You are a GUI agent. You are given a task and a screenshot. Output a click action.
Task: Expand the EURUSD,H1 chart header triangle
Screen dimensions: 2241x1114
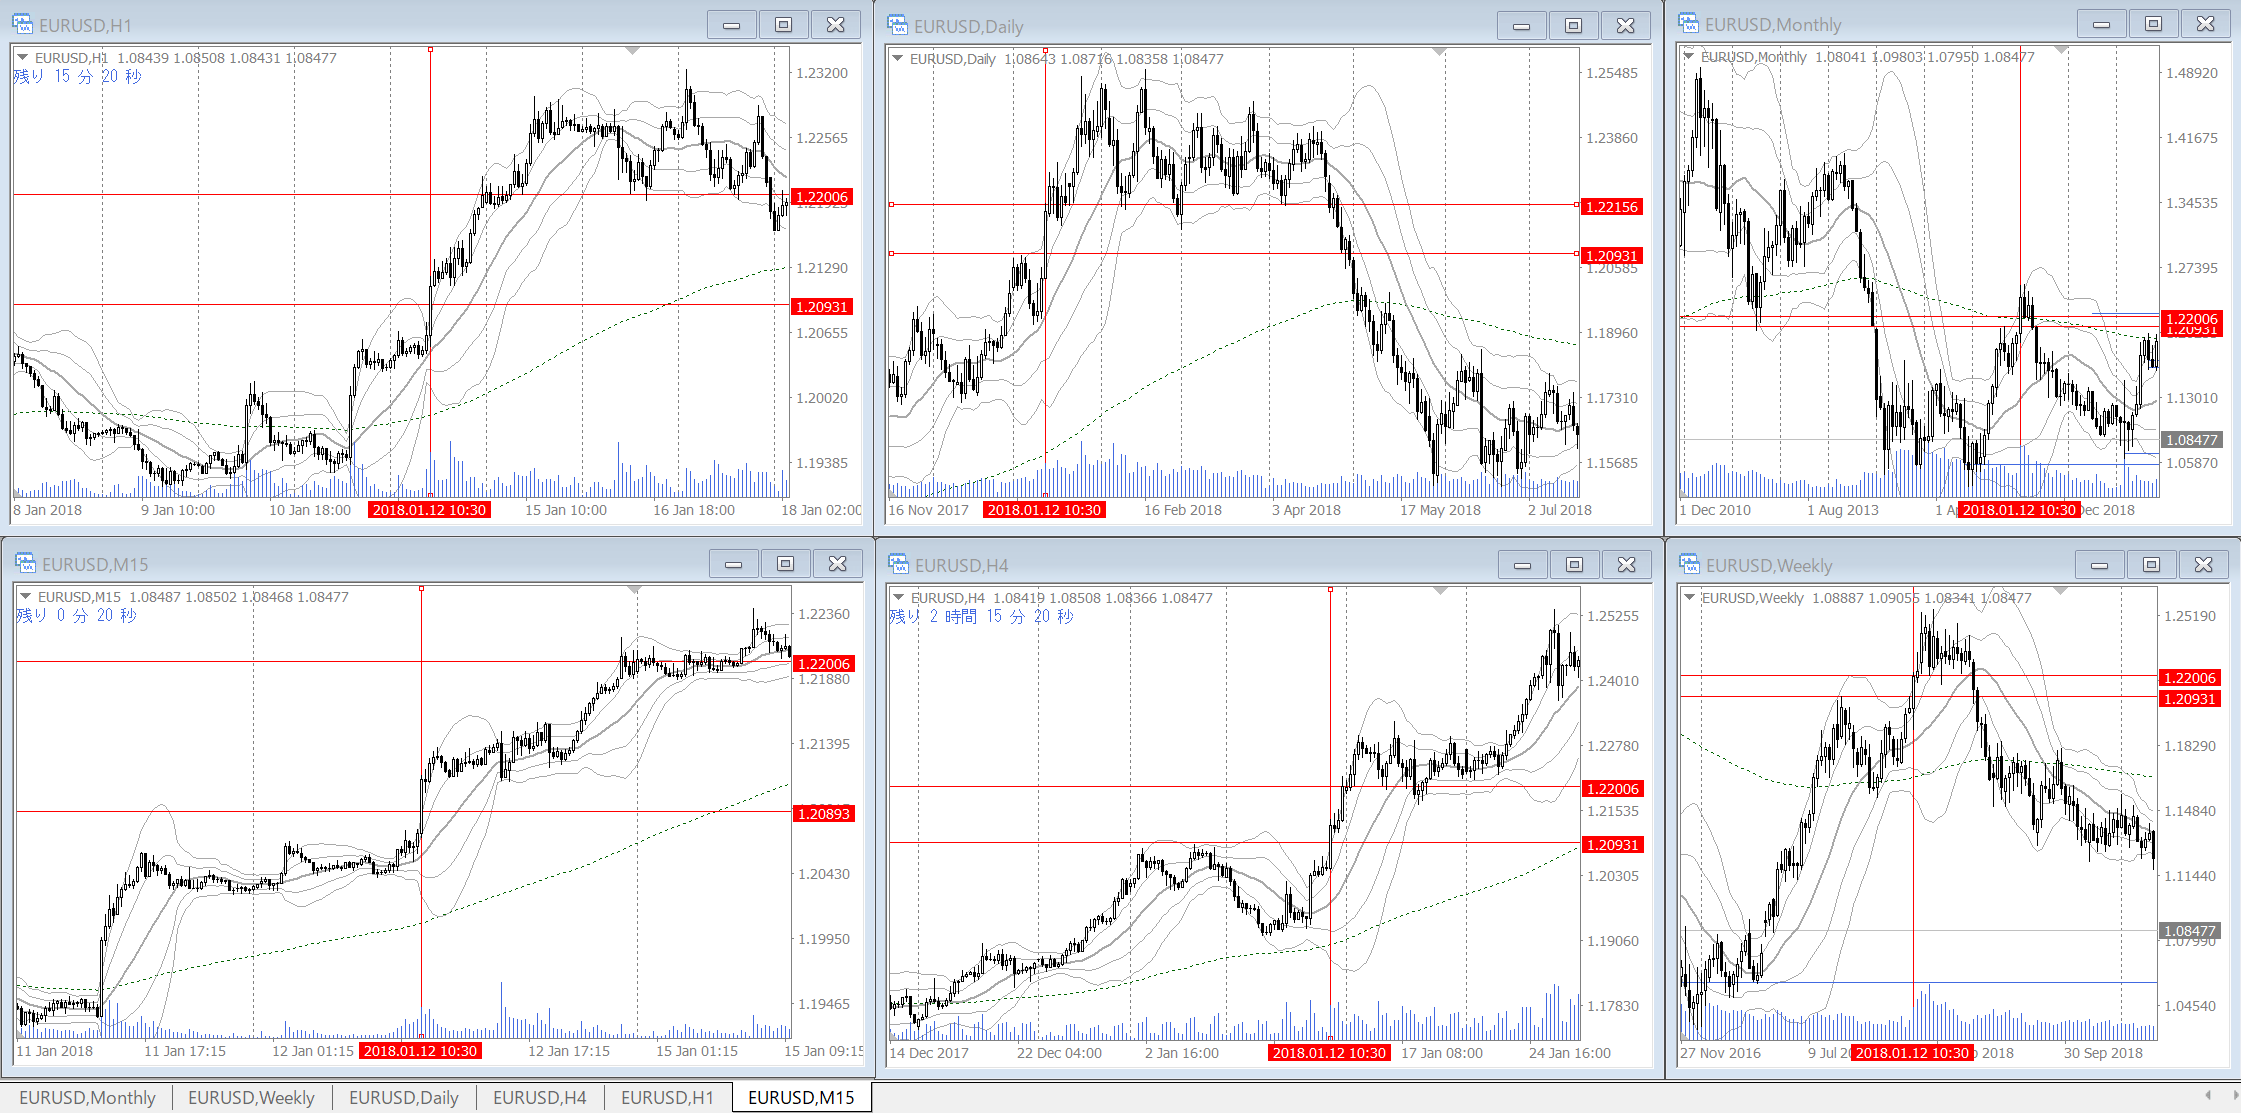pos(22,57)
